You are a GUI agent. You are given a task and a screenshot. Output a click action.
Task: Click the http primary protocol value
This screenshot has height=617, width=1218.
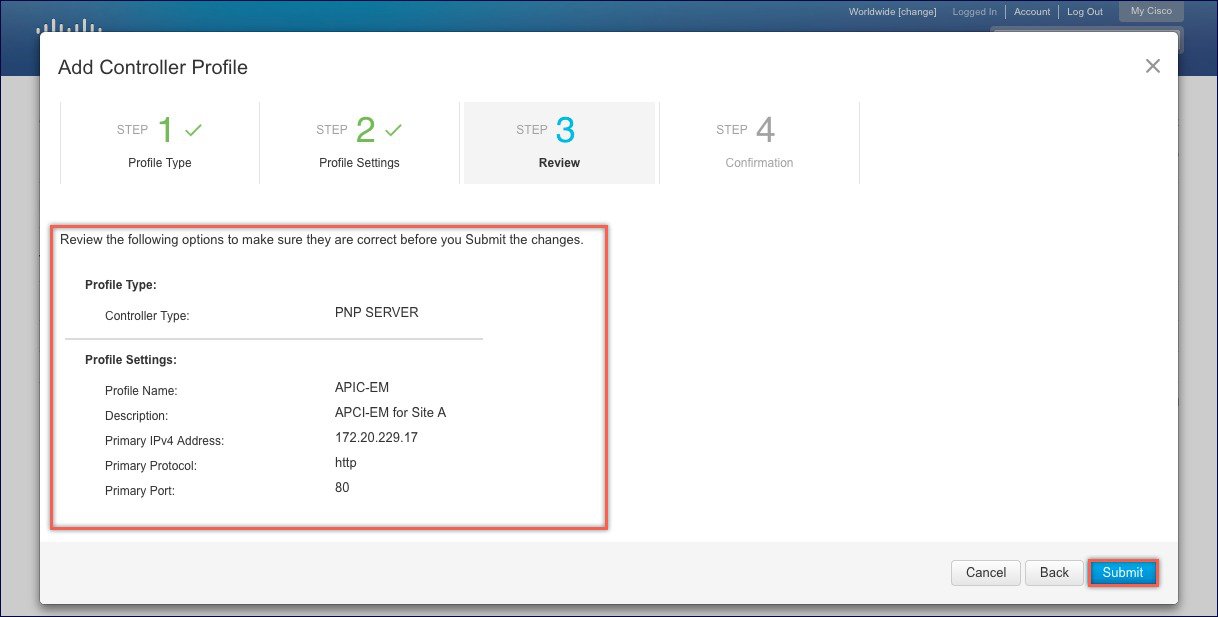[x=346, y=462]
